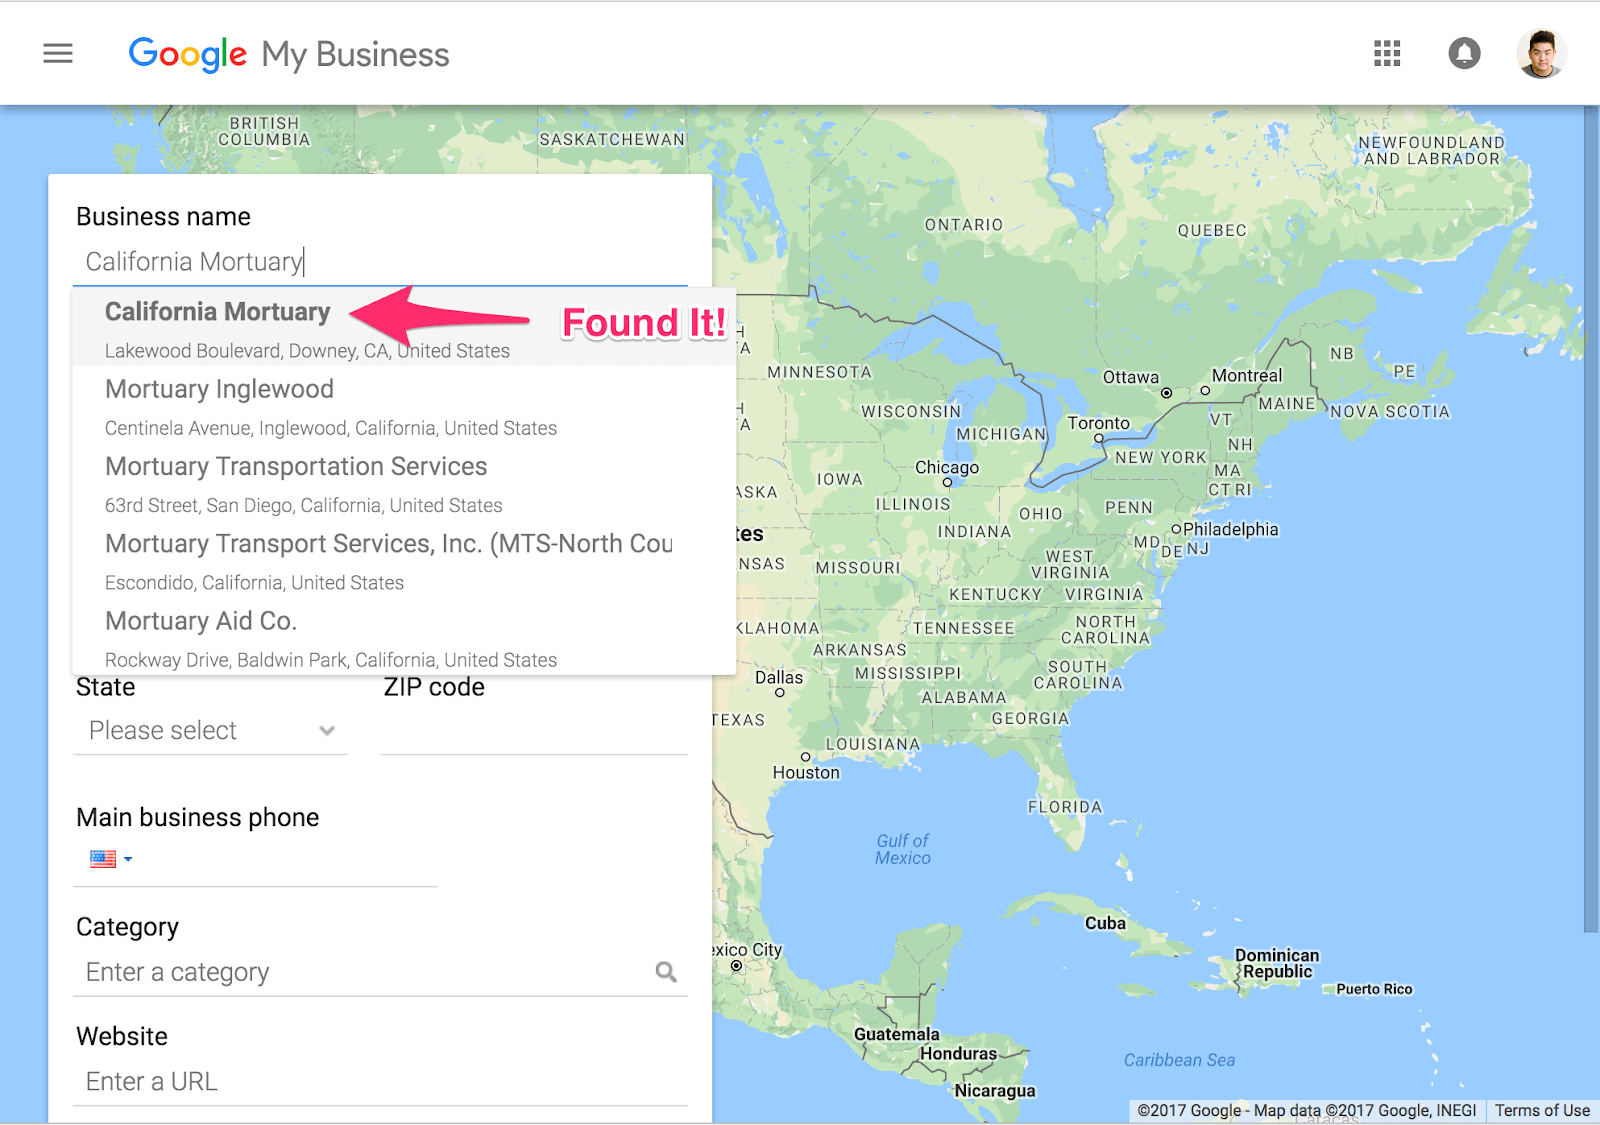Select the California Mortuary suggestion

(404, 327)
